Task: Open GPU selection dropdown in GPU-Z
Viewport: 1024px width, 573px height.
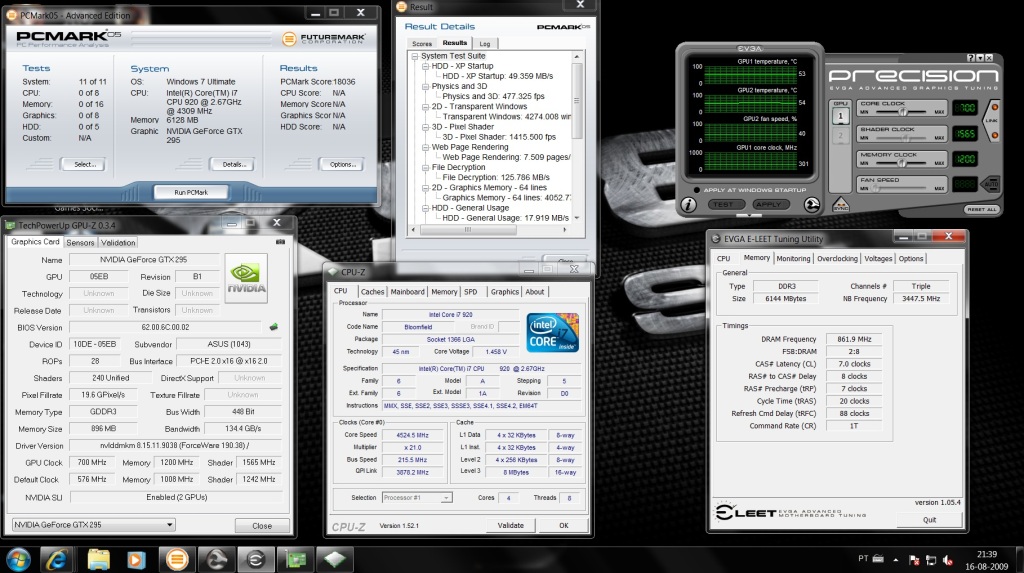Action: tap(93, 525)
